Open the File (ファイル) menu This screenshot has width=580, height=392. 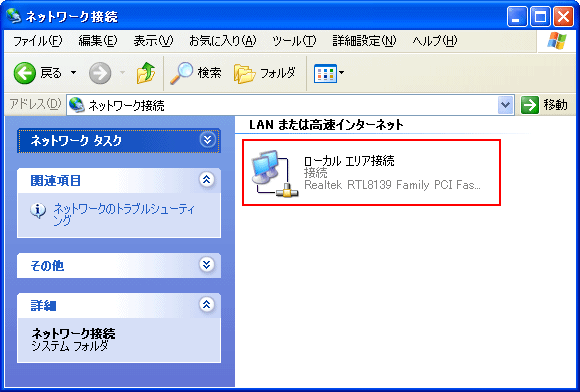[x=37, y=41]
